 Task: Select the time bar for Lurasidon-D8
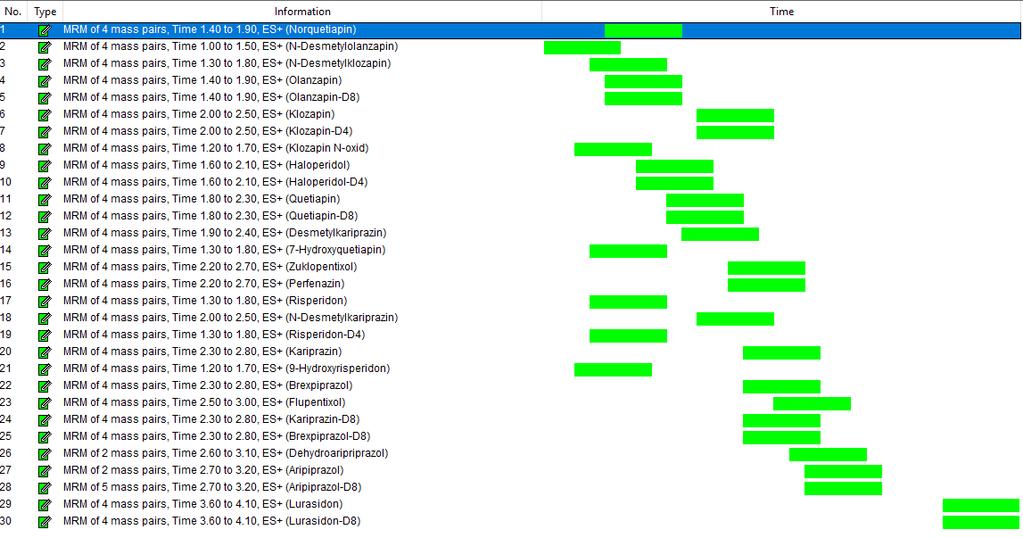981,522
